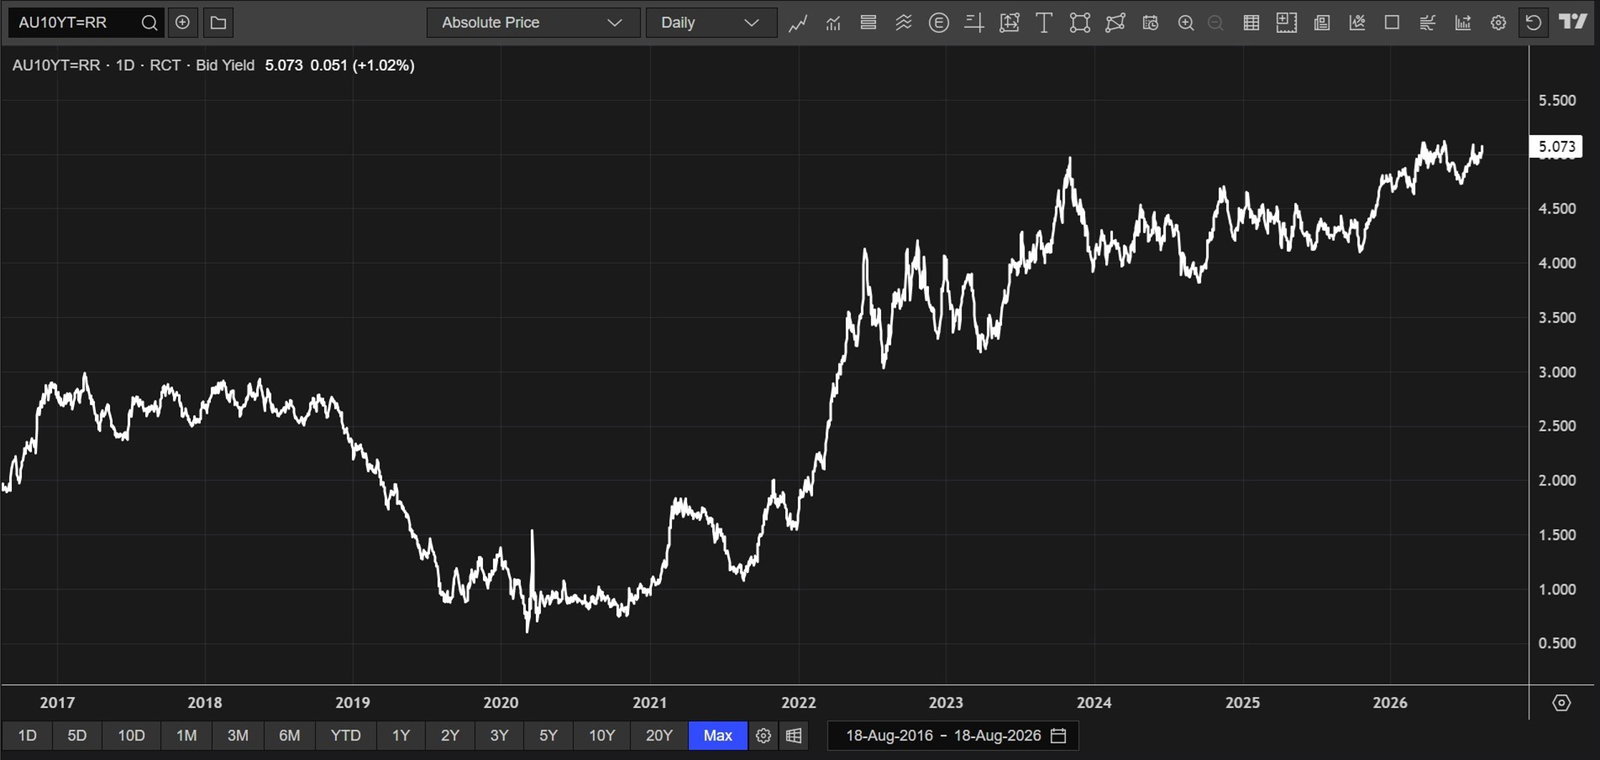This screenshot has width=1600, height=760.
Task: Click the search magnifier in symbol box
Action: point(149,22)
